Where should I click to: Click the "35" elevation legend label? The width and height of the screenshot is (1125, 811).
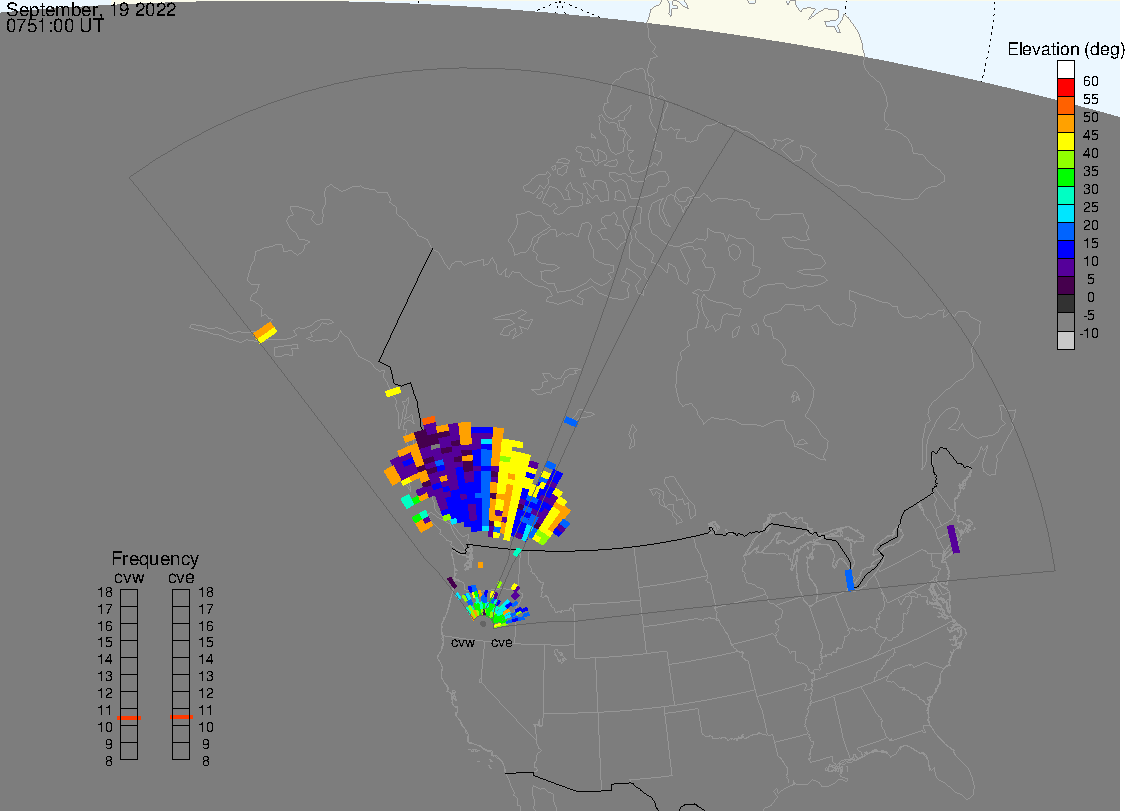pos(1091,171)
